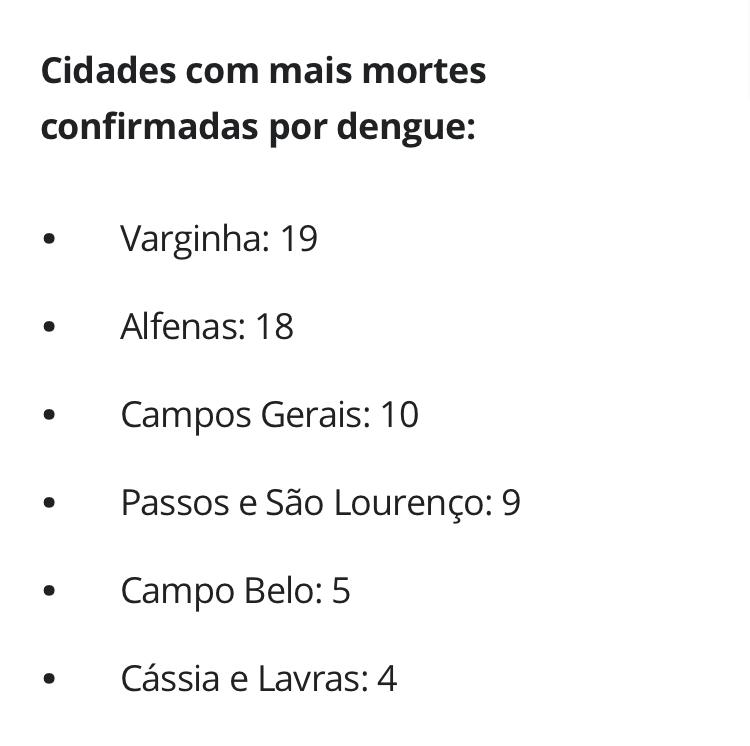Click the word 'Lourenço' in the list
The image size is (750, 746).
pyautogui.click(x=413, y=503)
